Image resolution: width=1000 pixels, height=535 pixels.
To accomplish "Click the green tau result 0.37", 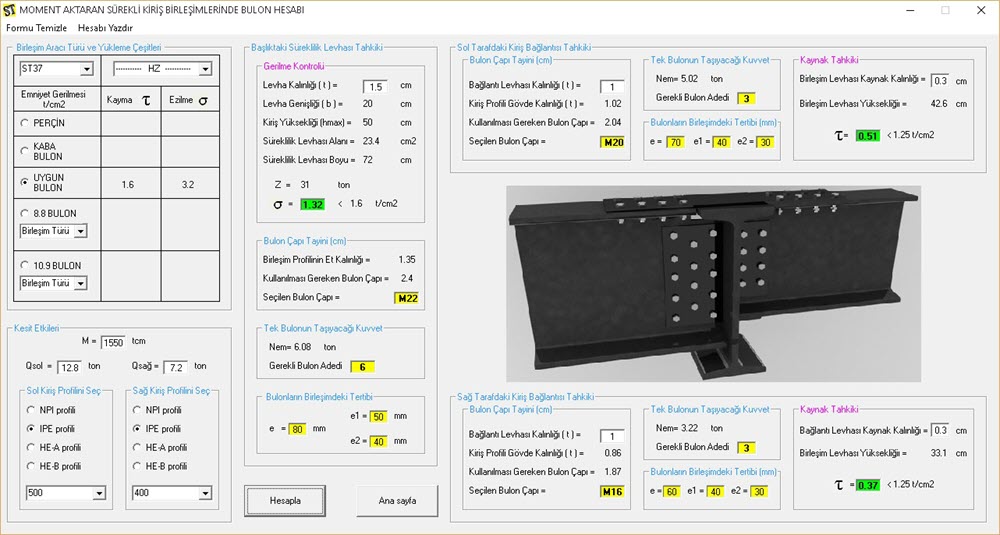I will (x=867, y=485).
